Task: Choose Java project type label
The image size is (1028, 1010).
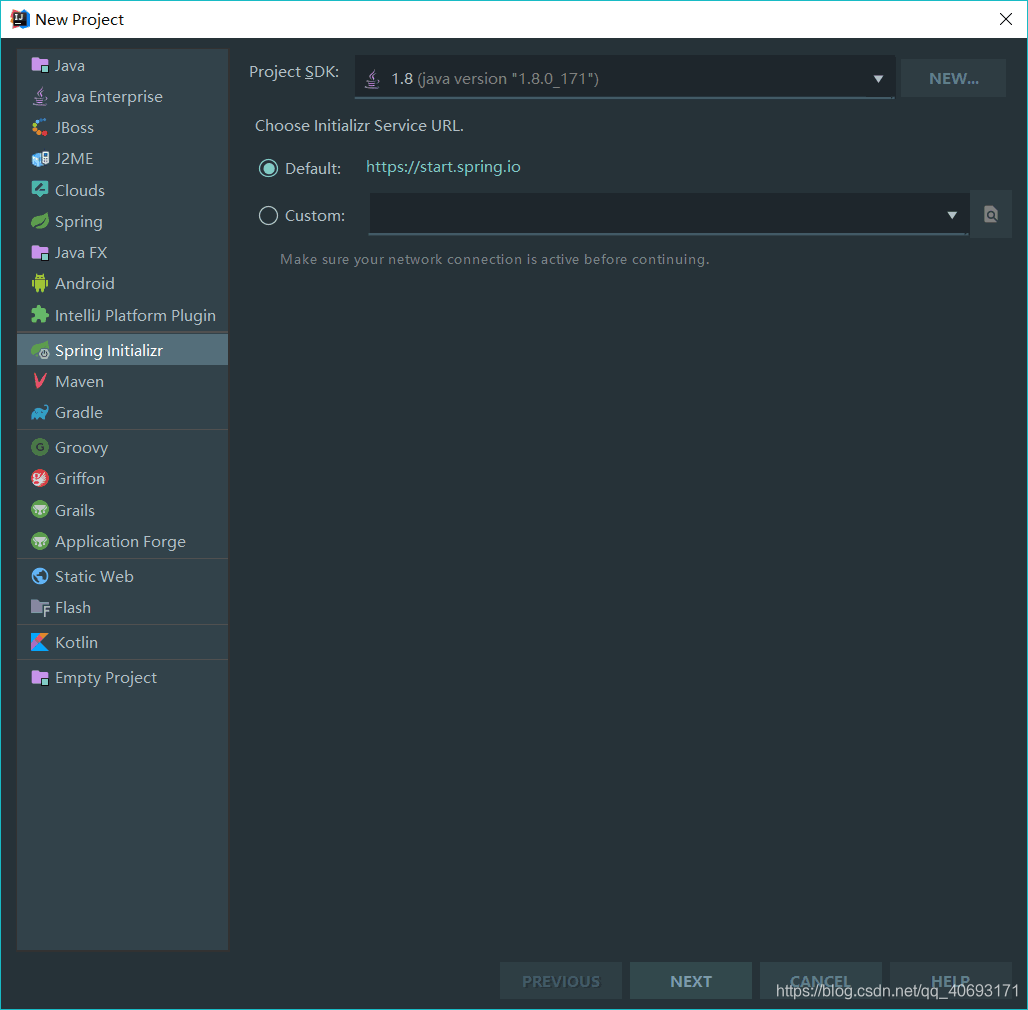Action: point(69,66)
